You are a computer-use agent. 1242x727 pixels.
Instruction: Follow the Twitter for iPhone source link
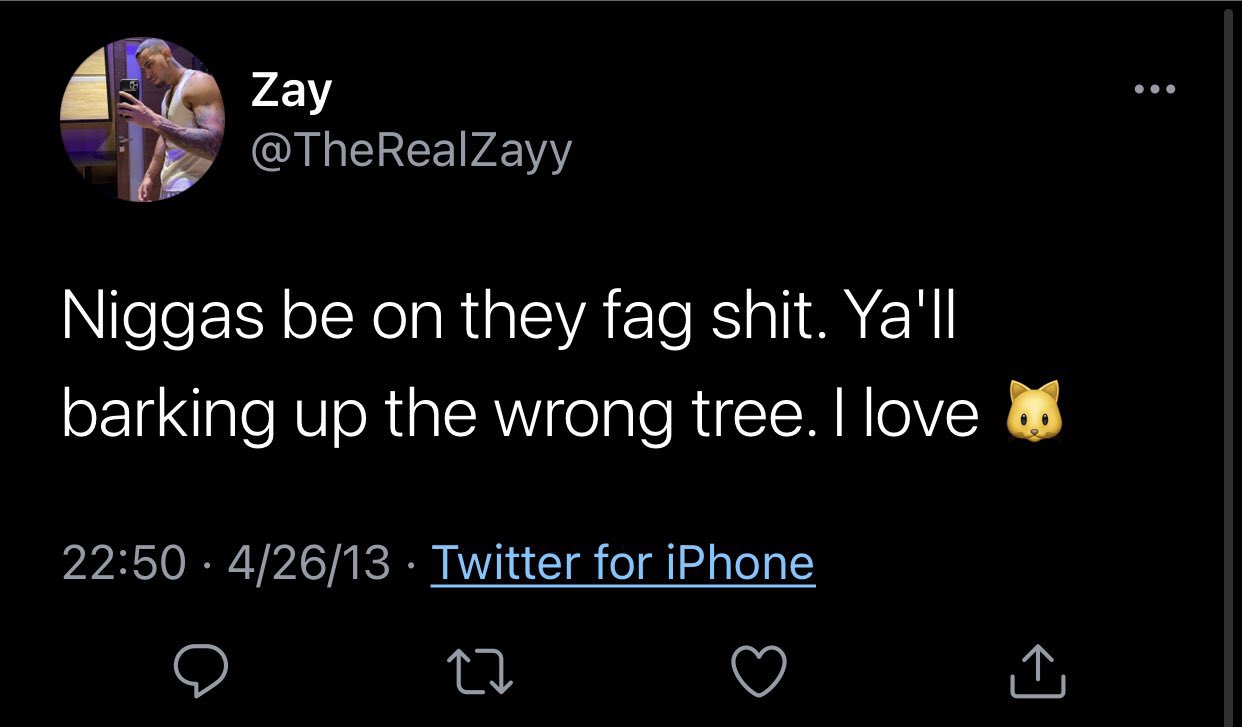(x=622, y=562)
